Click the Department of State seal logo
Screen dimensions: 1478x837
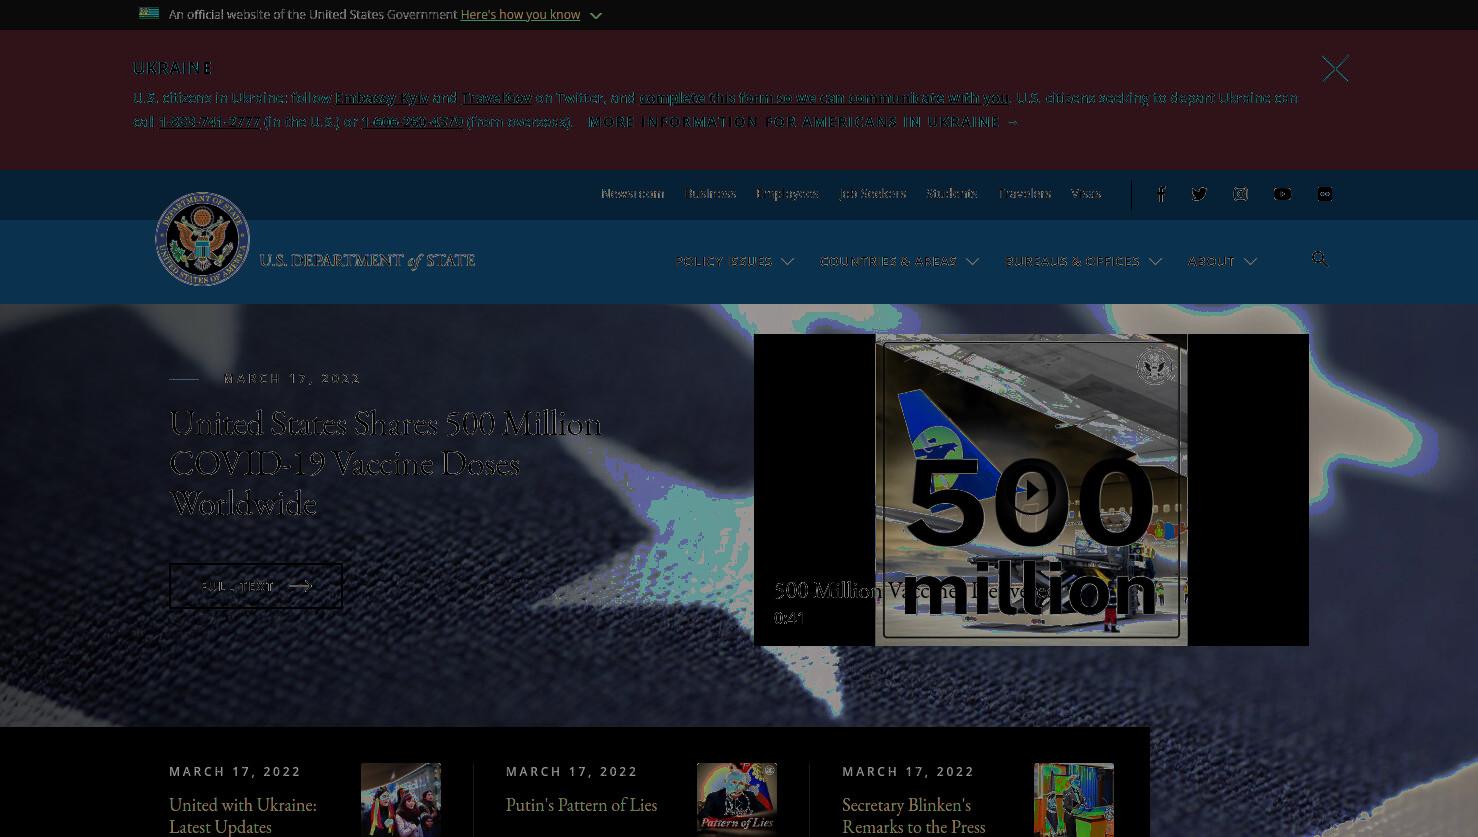(202, 239)
